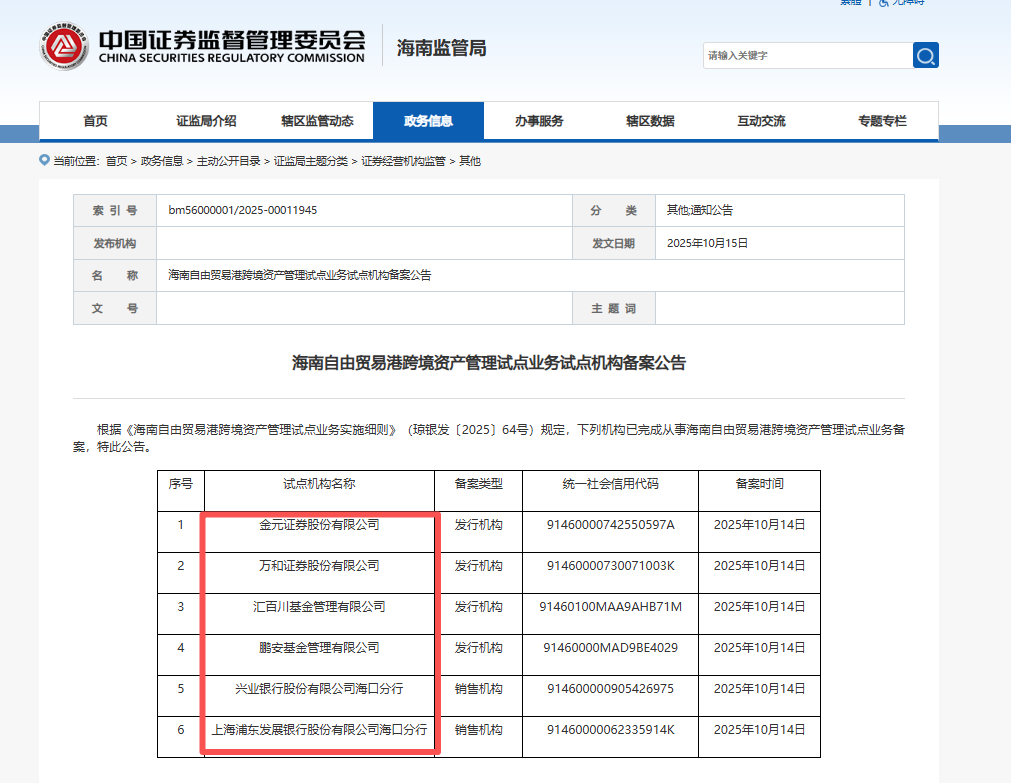Viewport: 1011px width, 783px height.
Task: Click the CSRC emblem logo
Action: coord(64,45)
